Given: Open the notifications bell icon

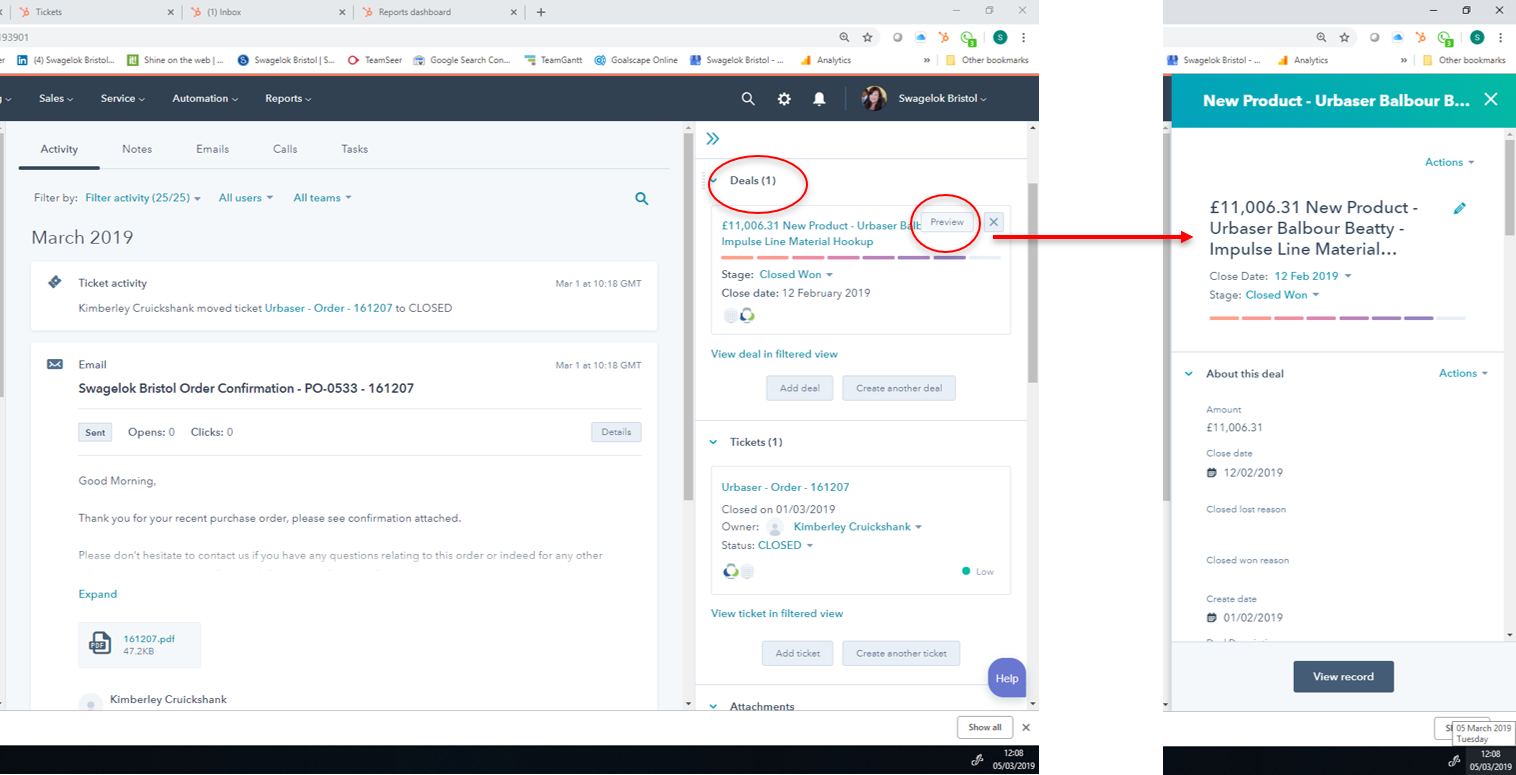Looking at the screenshot, I should click(x=819, y=99).
